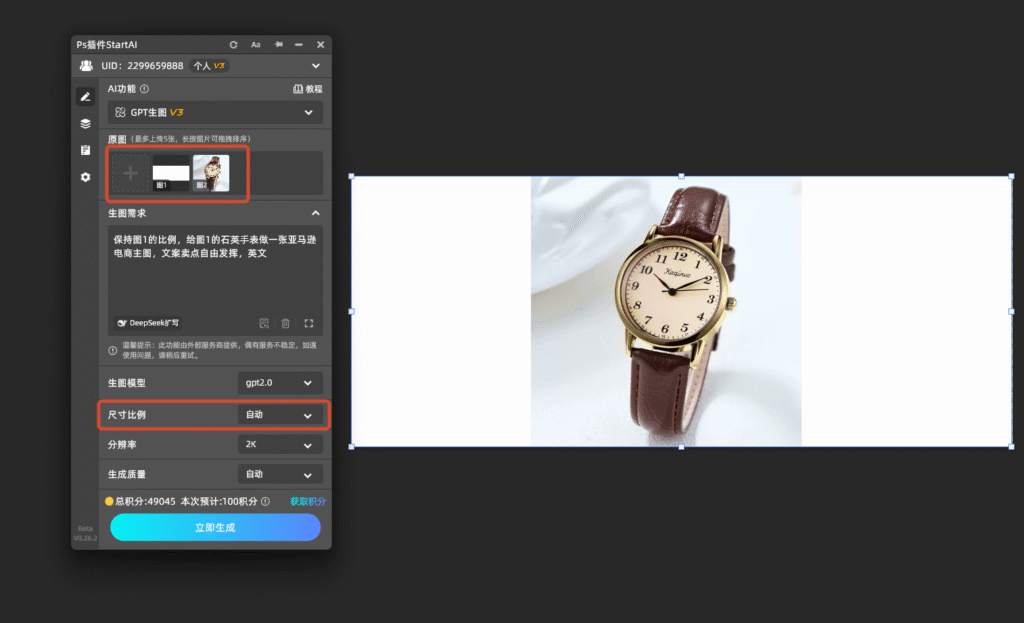
Task: Click the info icon beside AI功能
Action: click(144, 89)
